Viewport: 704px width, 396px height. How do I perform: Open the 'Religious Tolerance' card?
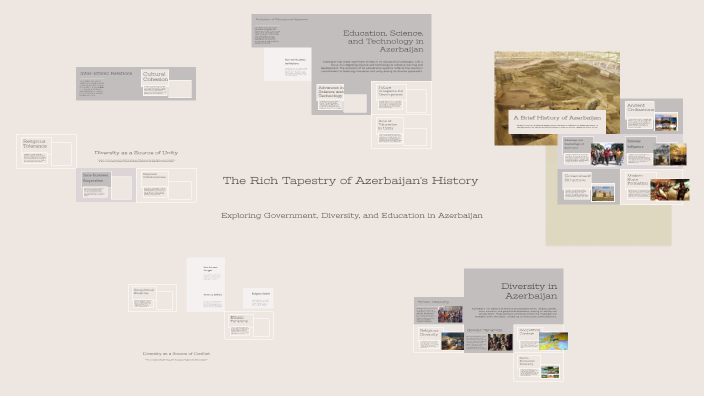point(46,151)
